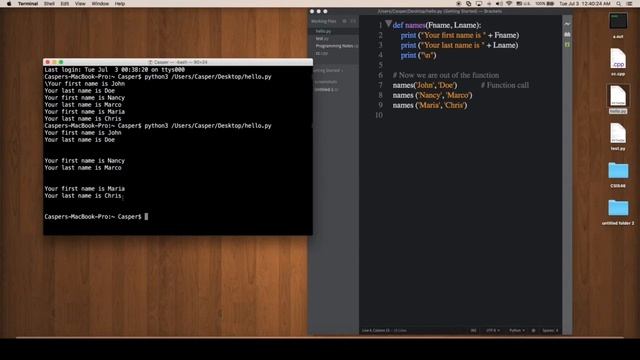640x360 pixels.
Task: Click the date and time in menu bar
Action: click(584, 4)
